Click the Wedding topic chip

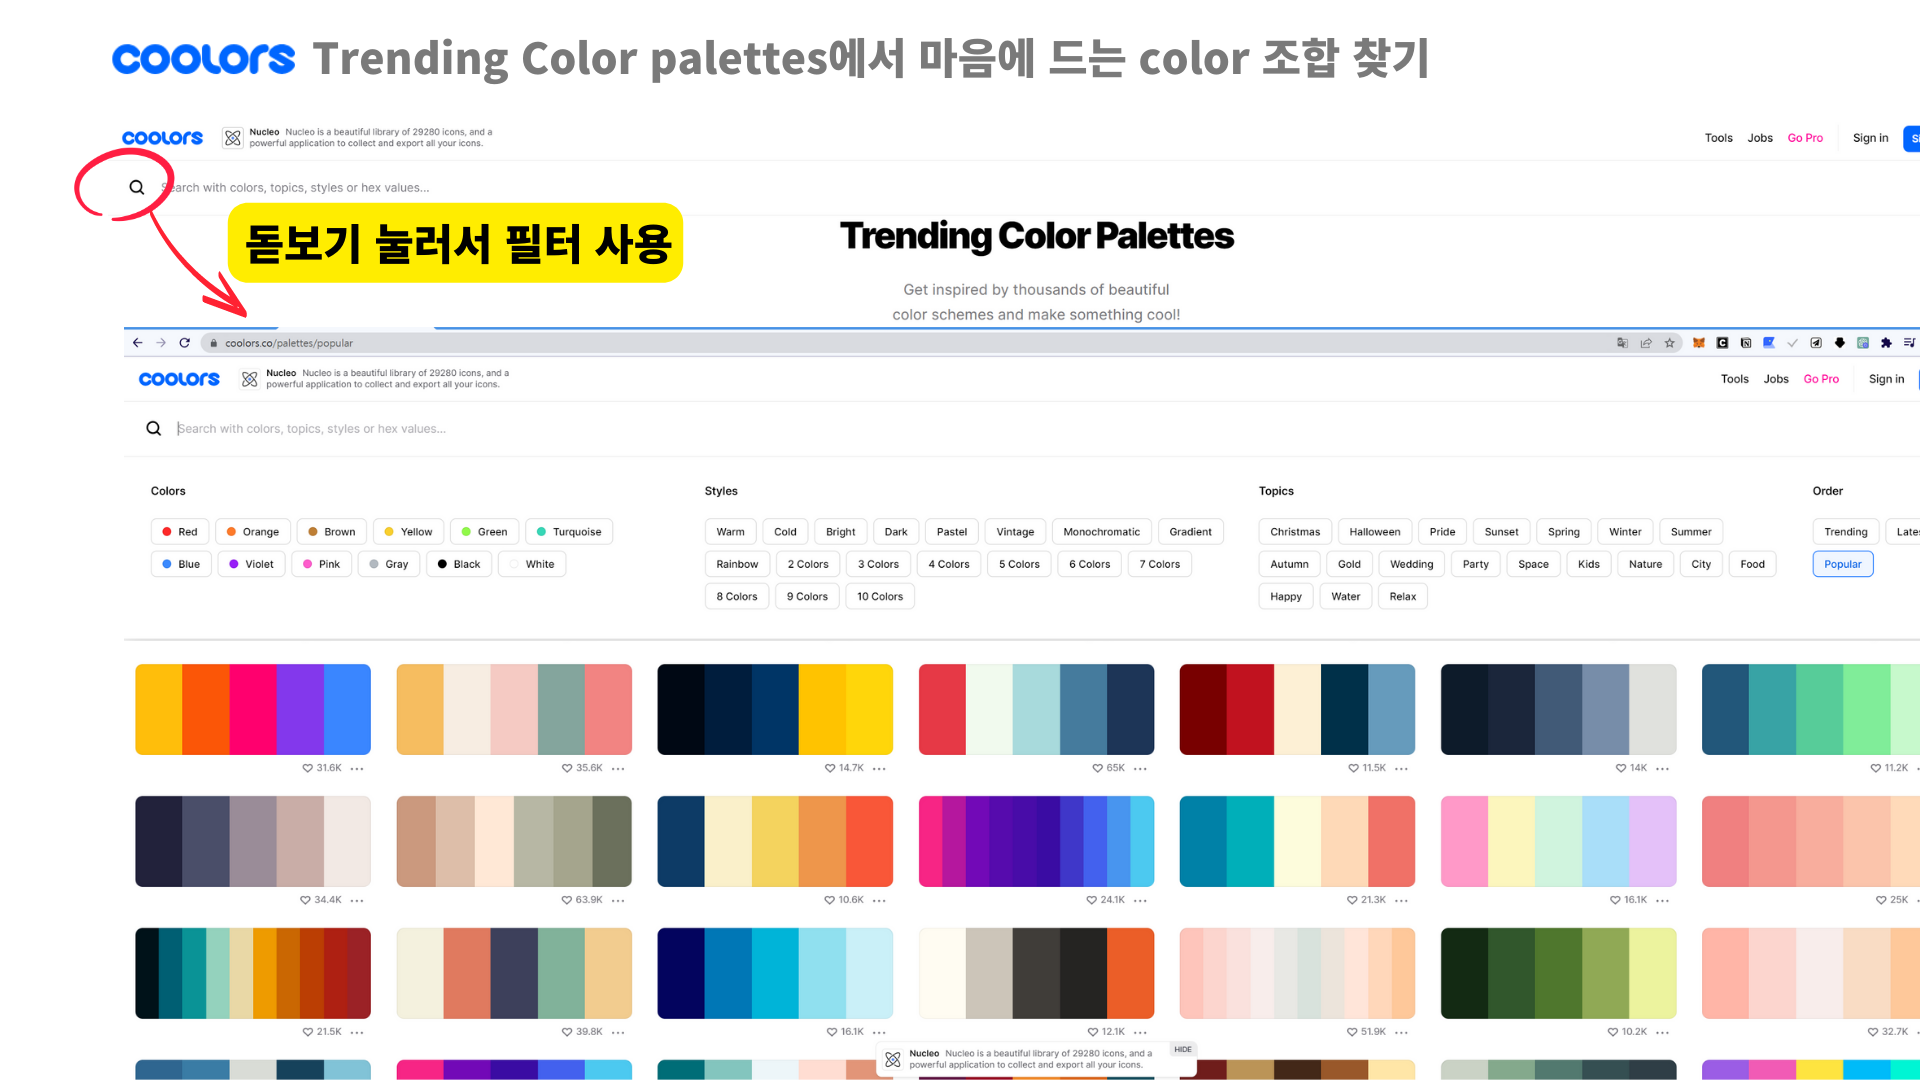coord(1411,564)
